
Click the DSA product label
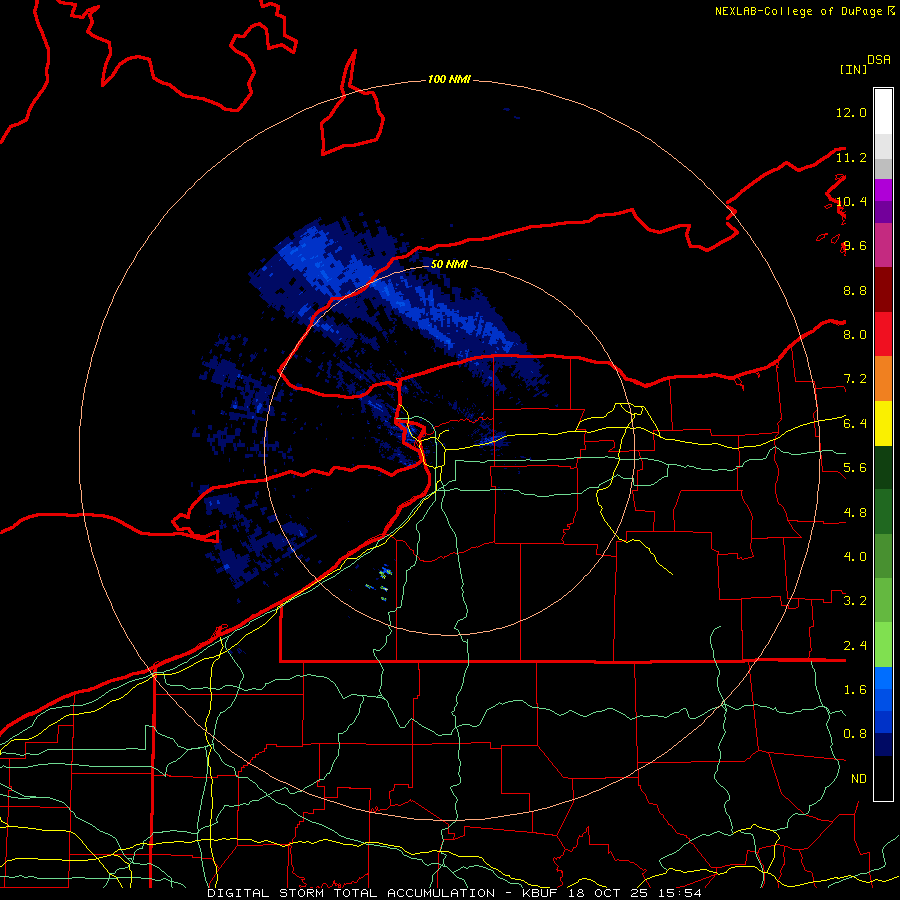(x=879, y=60)
